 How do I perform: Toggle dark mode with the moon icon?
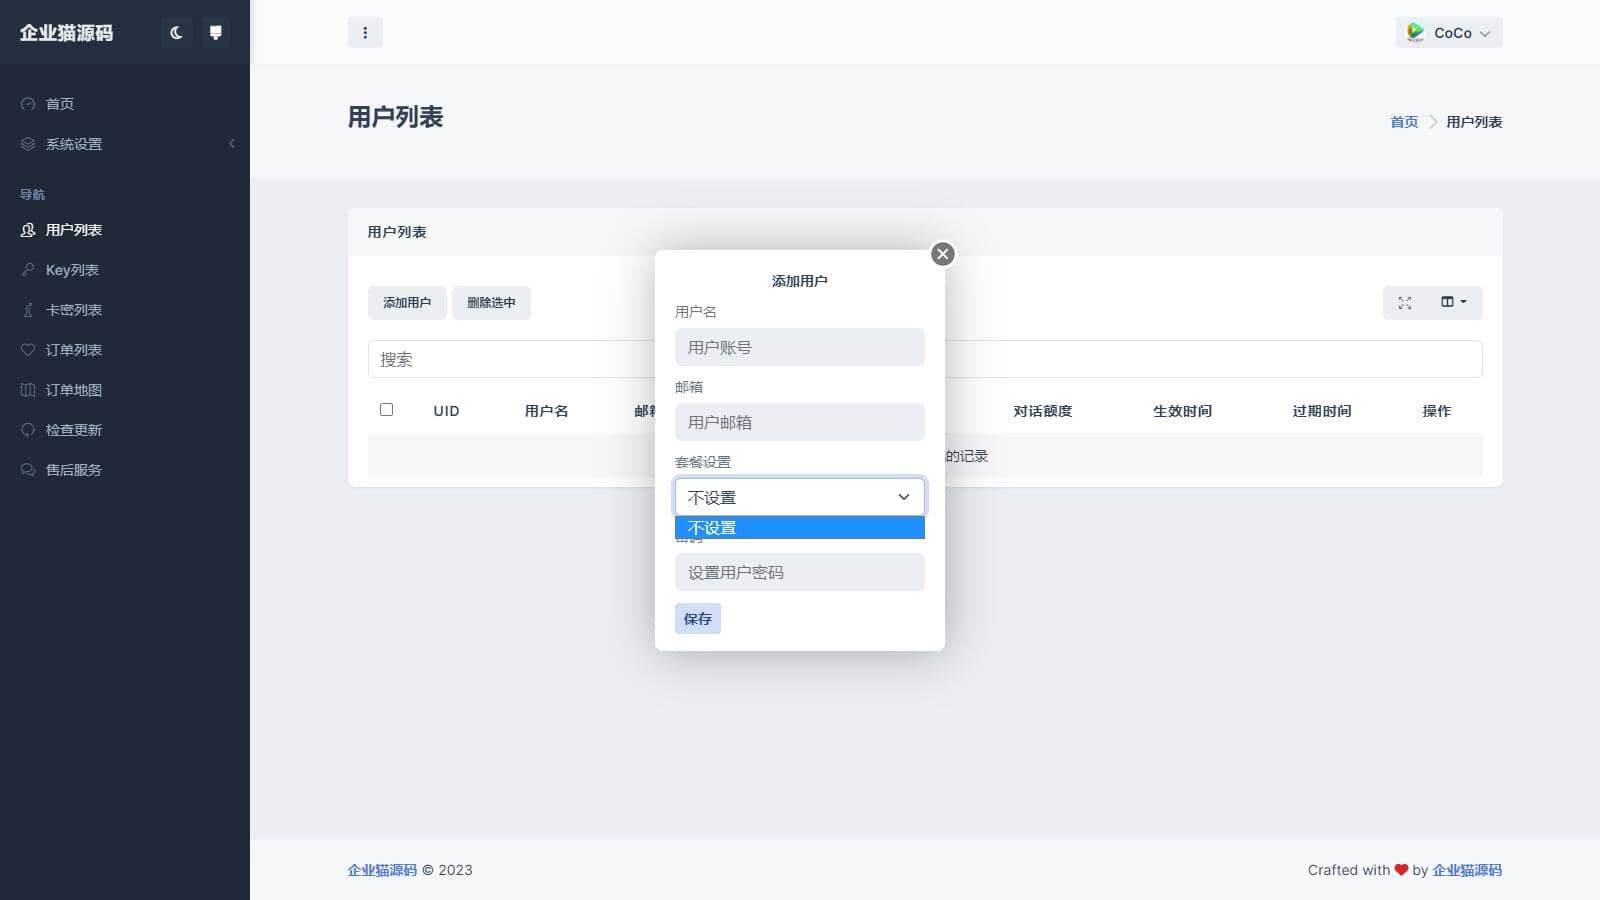[x=176, y=33]
